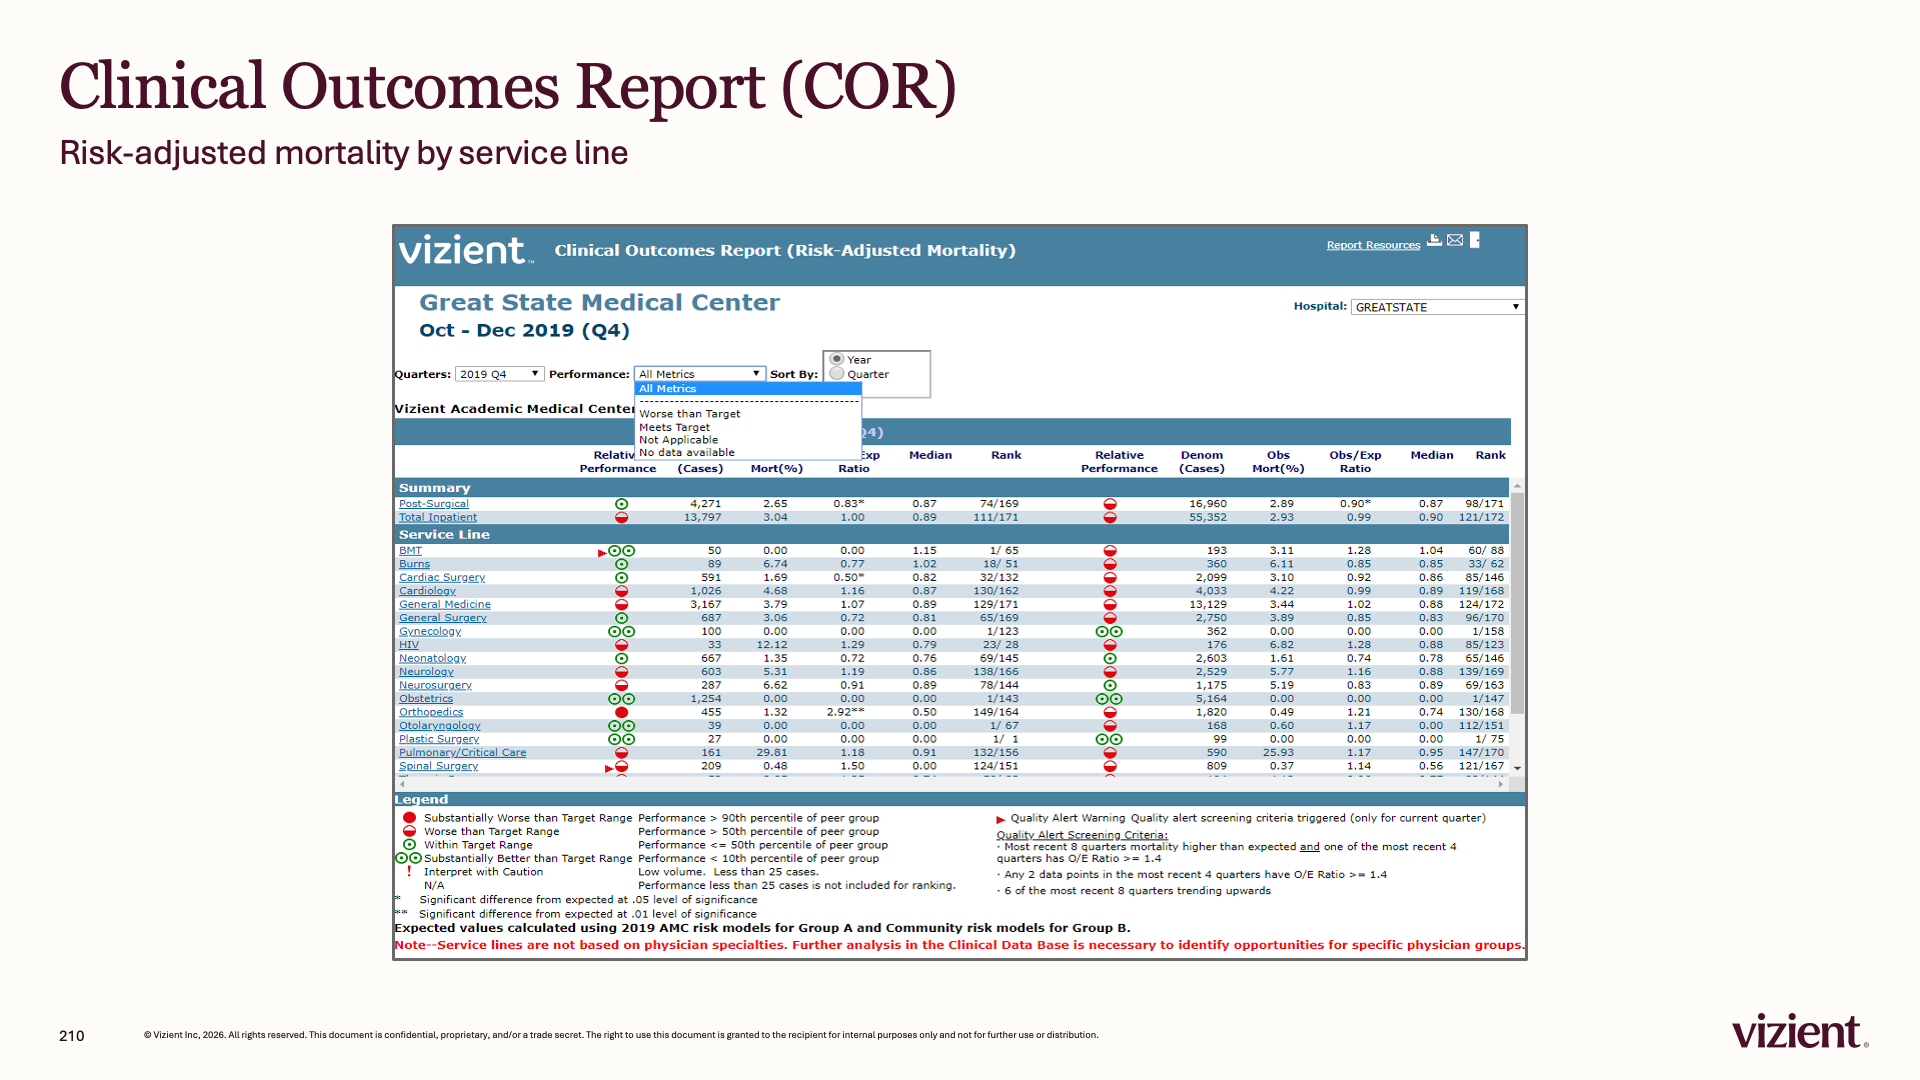
Task: Click table vertical scrollbar down arrow
Action: [1517, 768]
